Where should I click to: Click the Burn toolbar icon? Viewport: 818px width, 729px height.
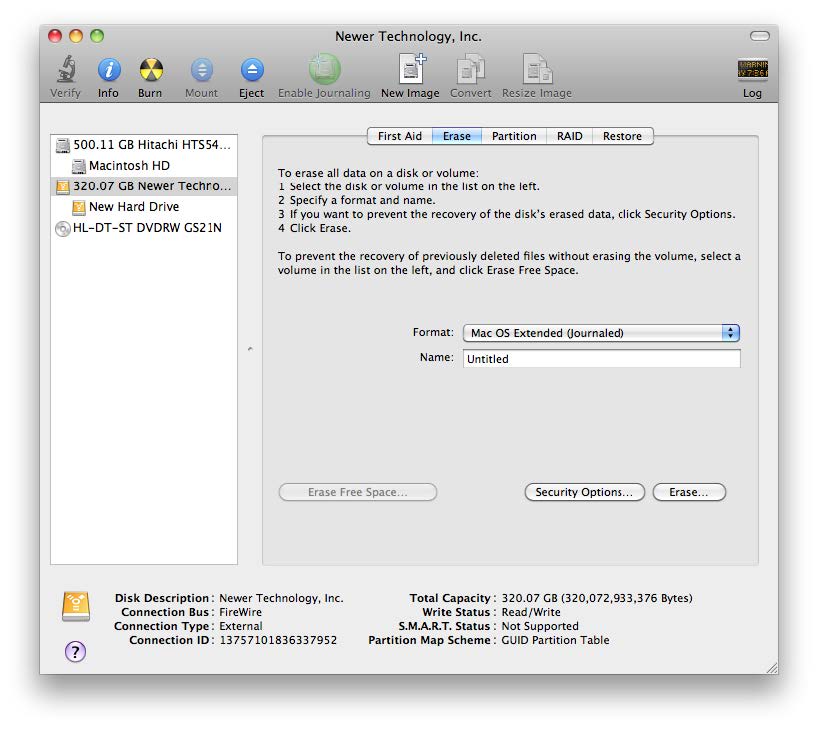pos(150,71)
